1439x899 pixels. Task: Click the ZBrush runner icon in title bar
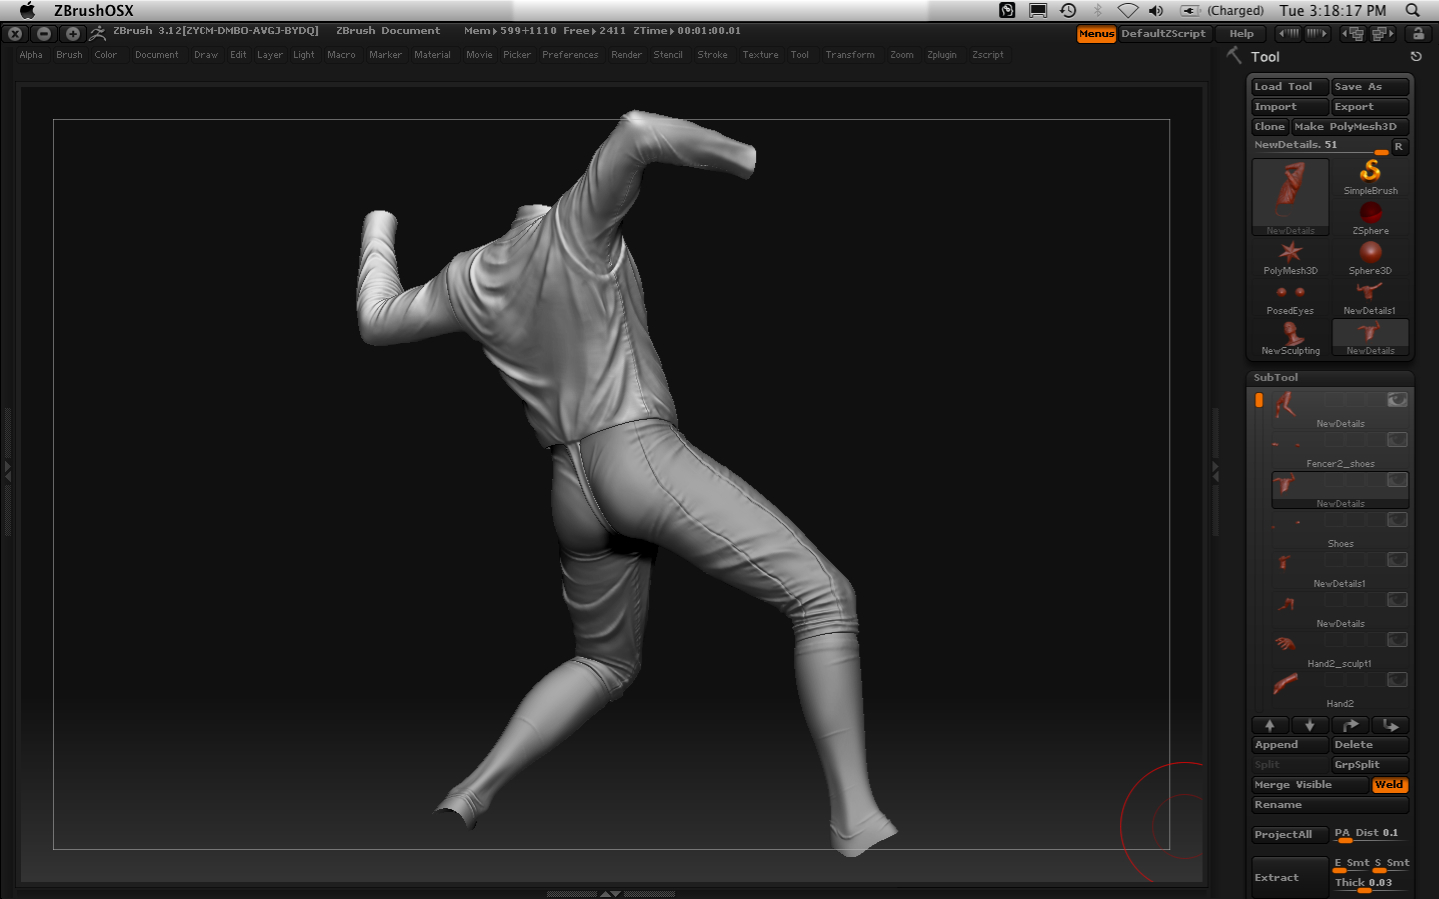coord(97,33)
